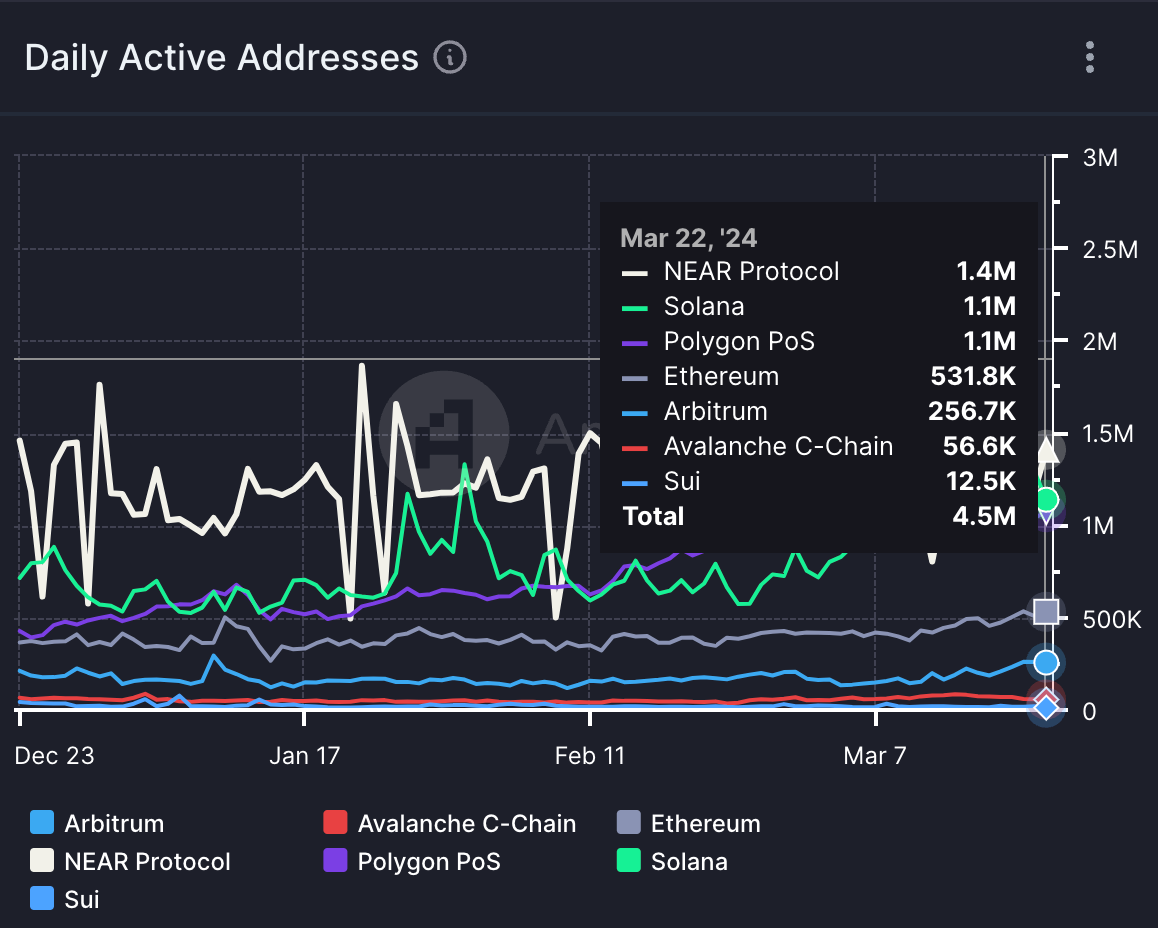Screen dimensions: 1158x928
Task: Click the Sui blue diamond data marker
Action: (x=1046, y=708)
